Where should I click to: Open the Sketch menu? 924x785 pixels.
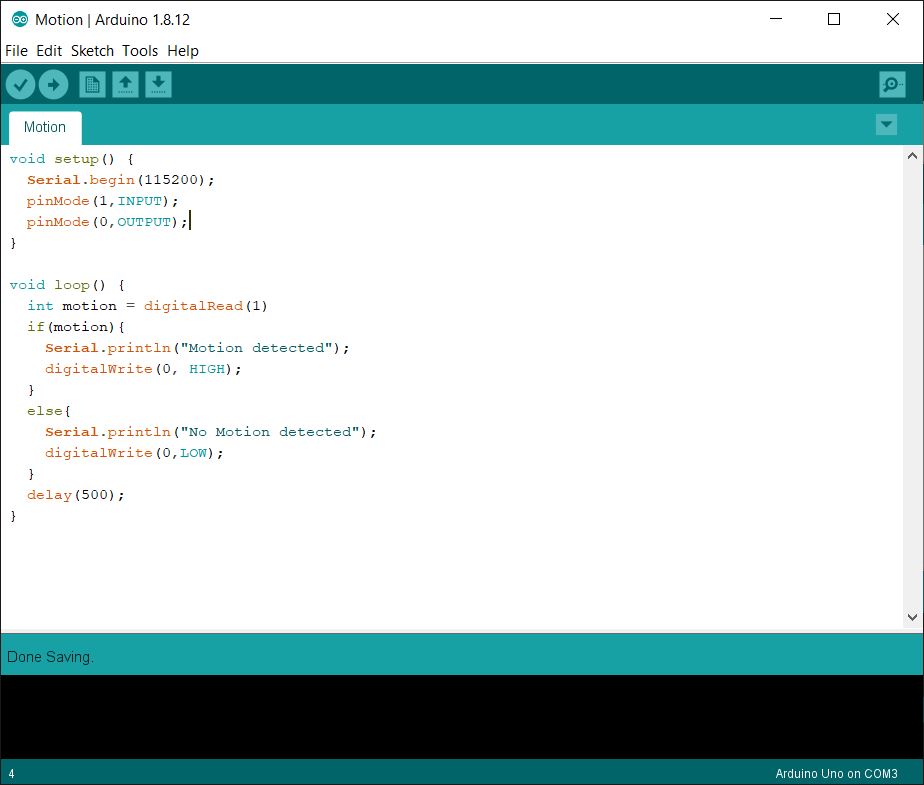coord(93,51)
